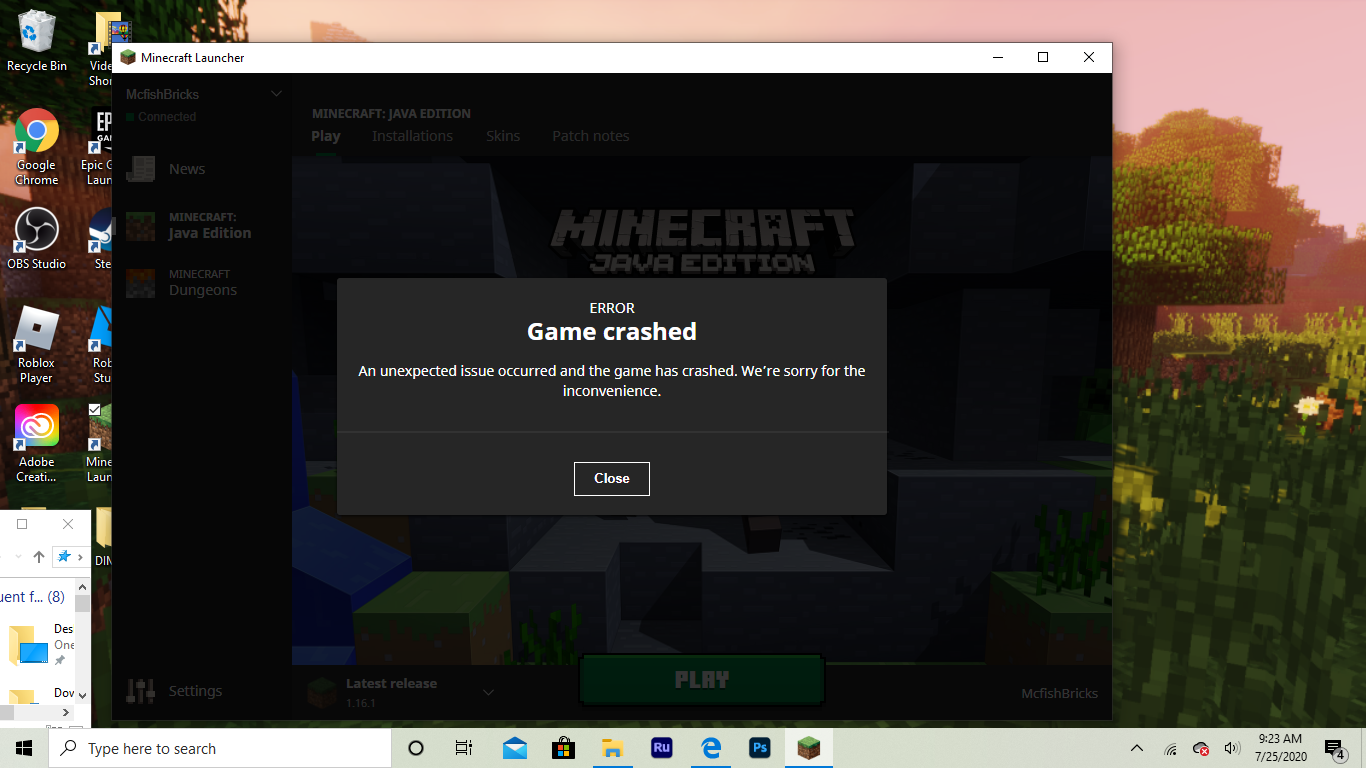Click the green PLAY button
The image size is (1366, 768).
pyautogui.click(x=702, y=680)
